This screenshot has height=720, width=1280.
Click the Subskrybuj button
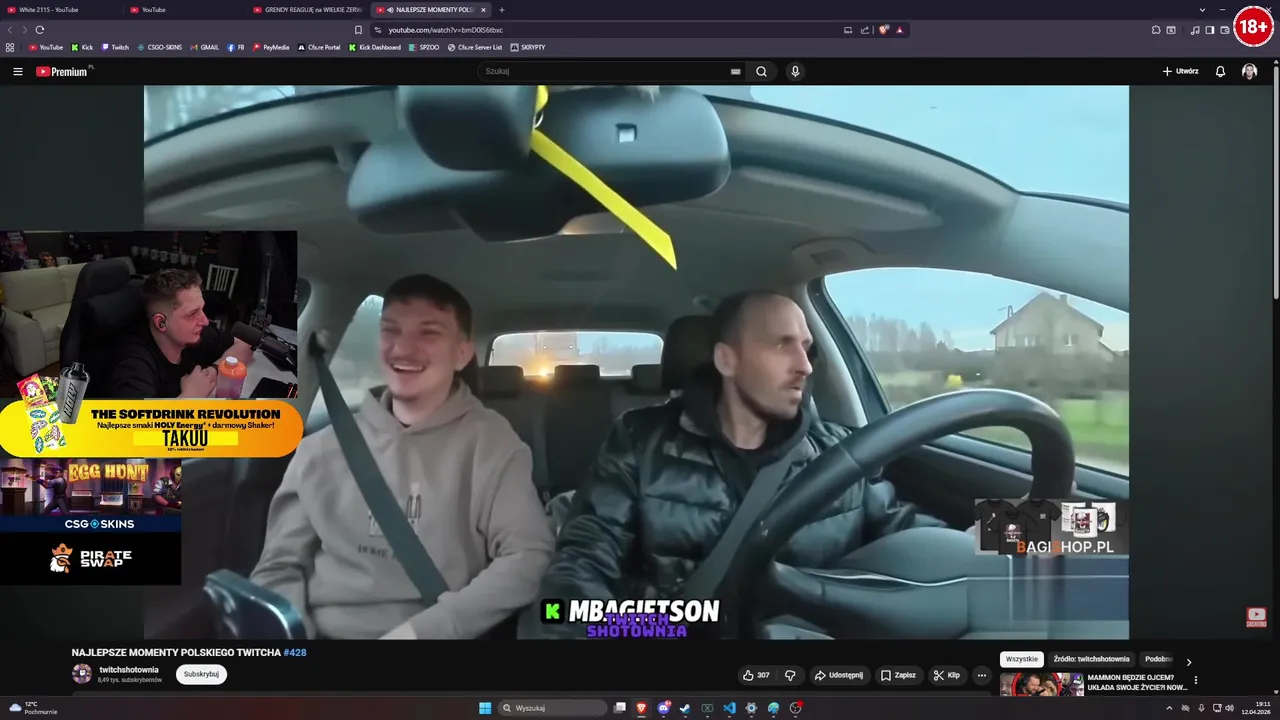(201, 674)
